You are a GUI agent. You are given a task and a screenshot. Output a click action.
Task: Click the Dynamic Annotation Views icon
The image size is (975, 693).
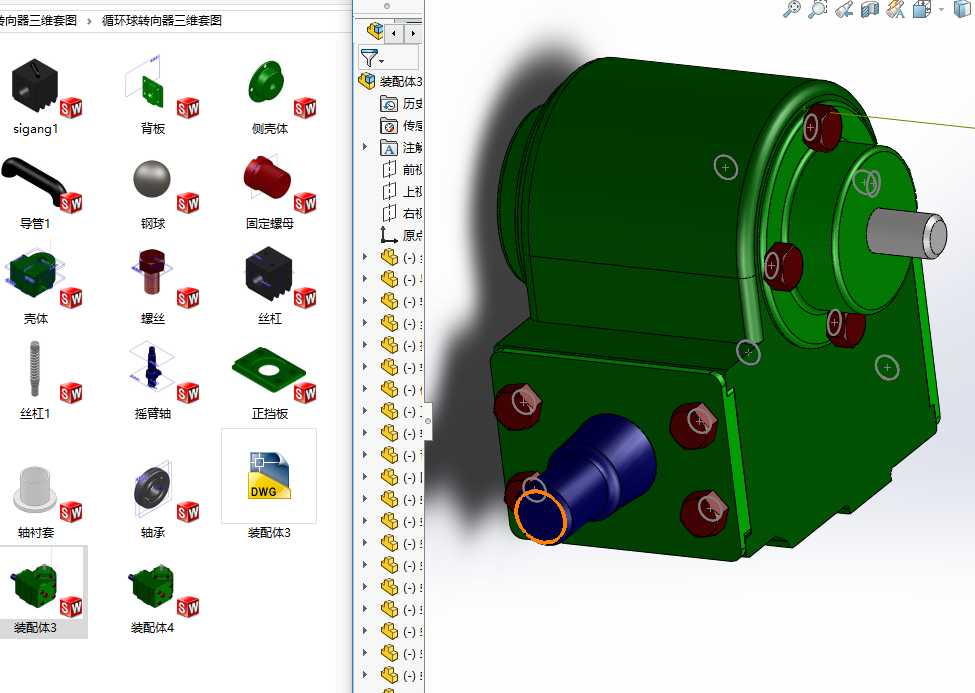pyautogui.click(x=895, y=9)
